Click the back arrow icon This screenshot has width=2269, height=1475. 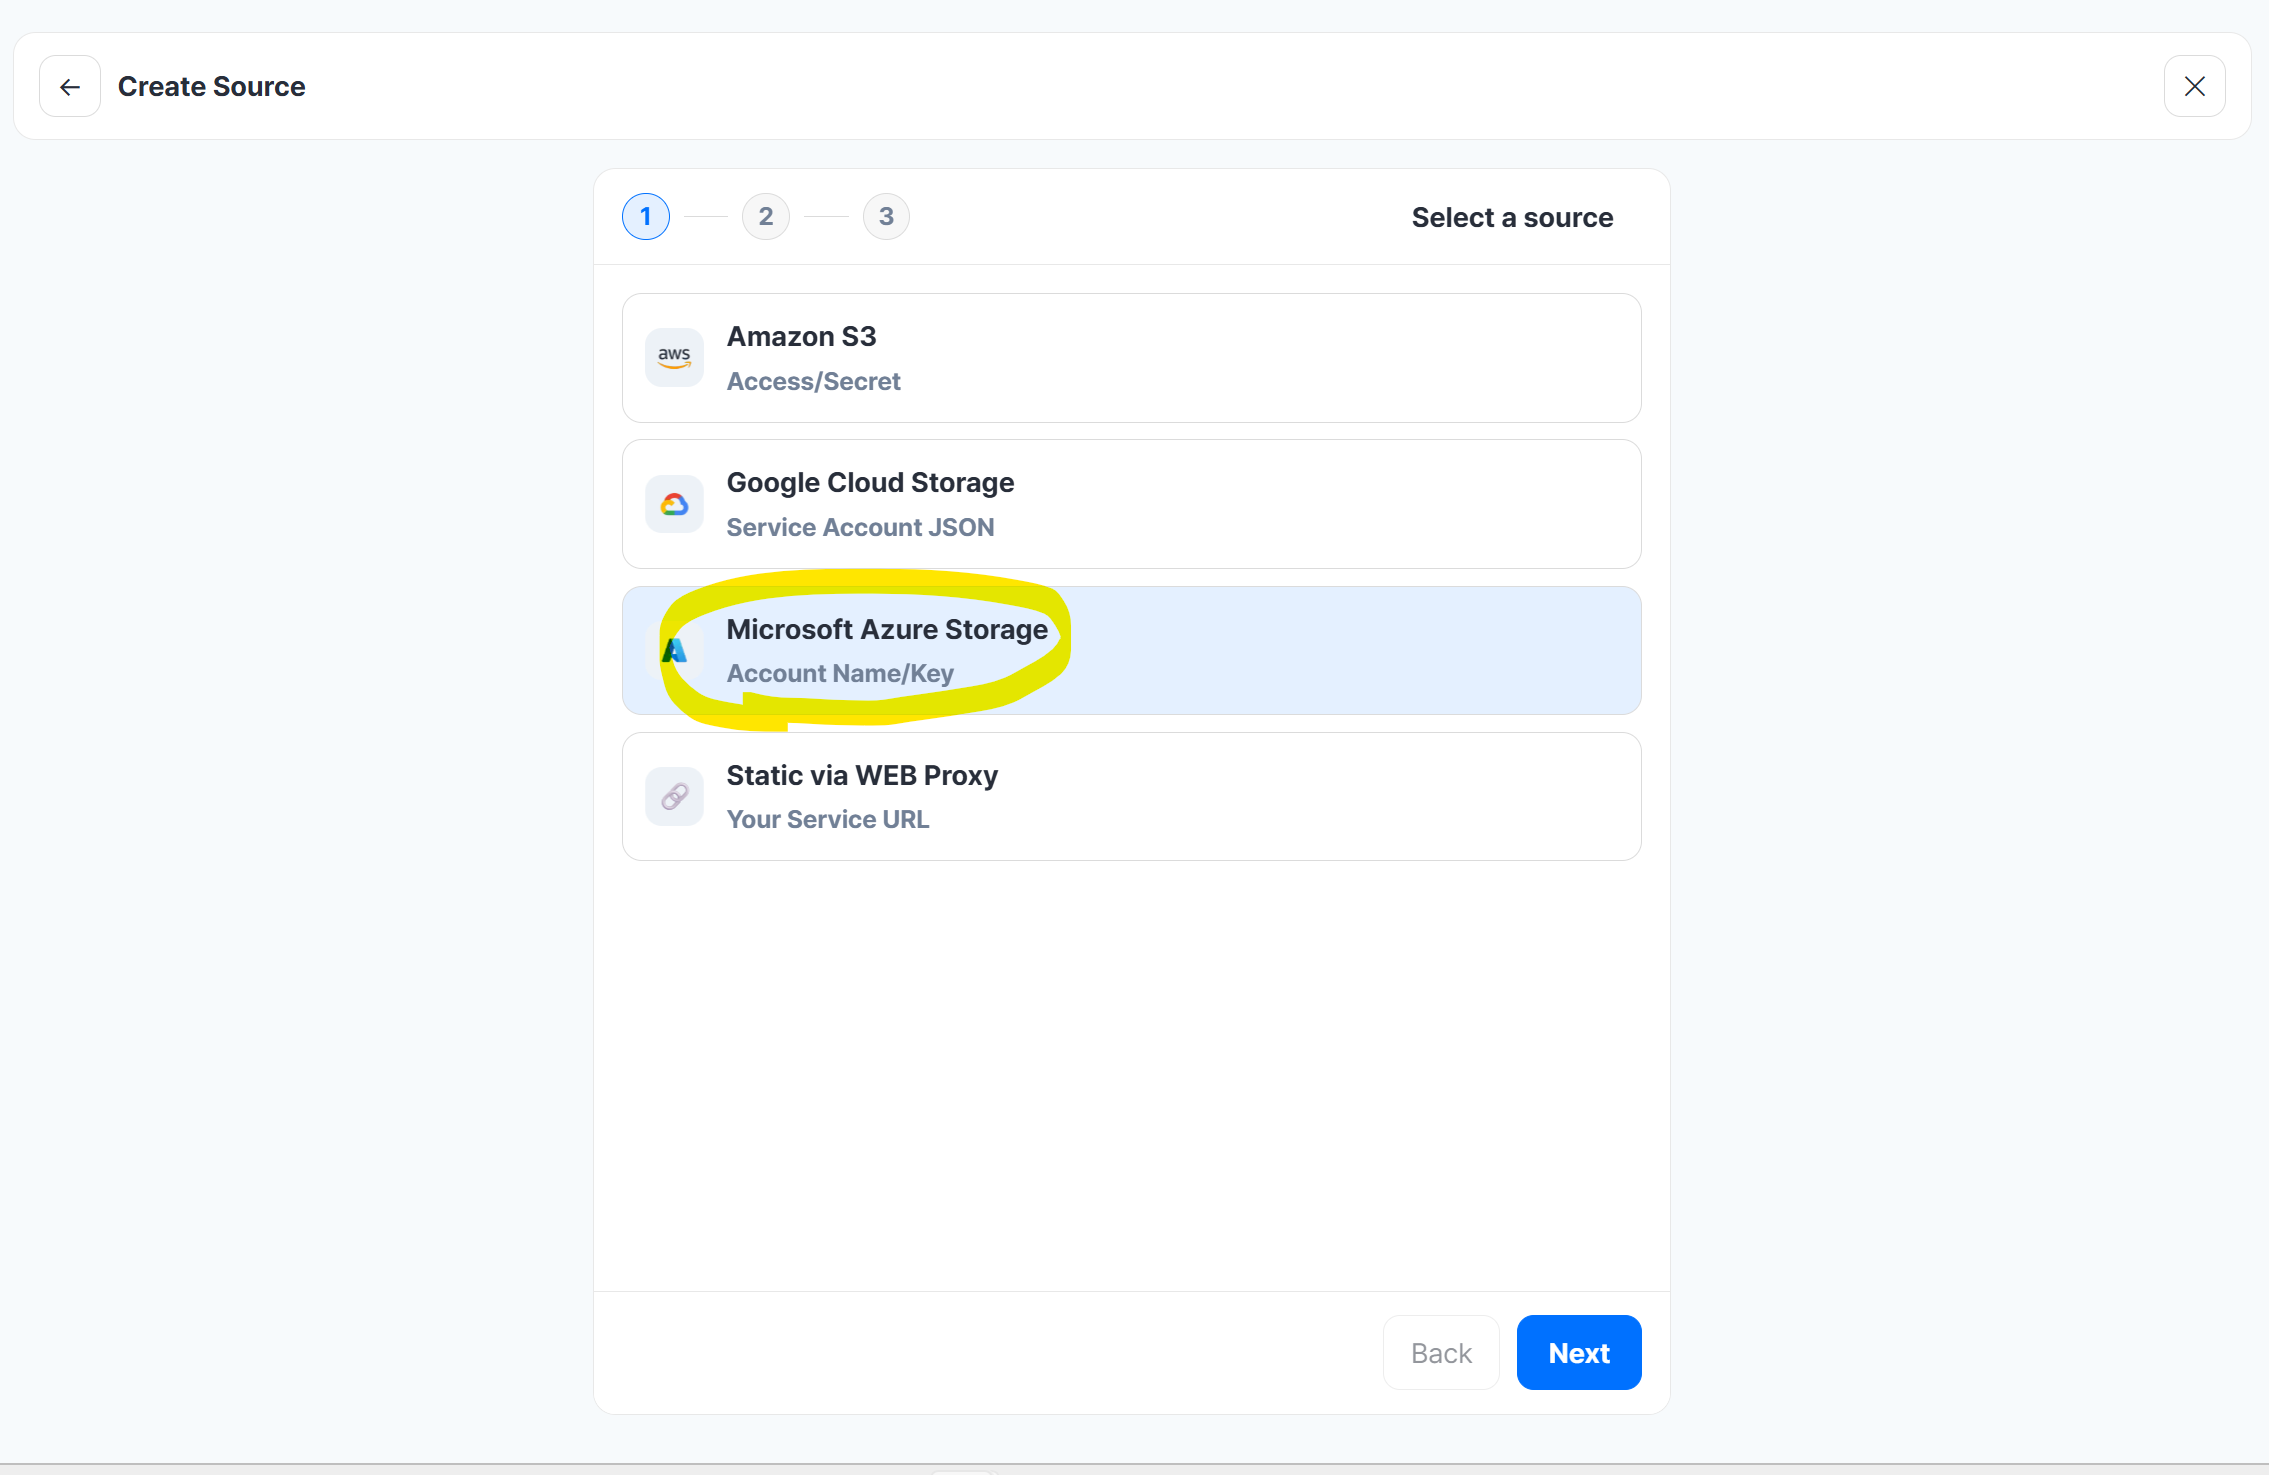pyautogui.click(x=70, y=87)
